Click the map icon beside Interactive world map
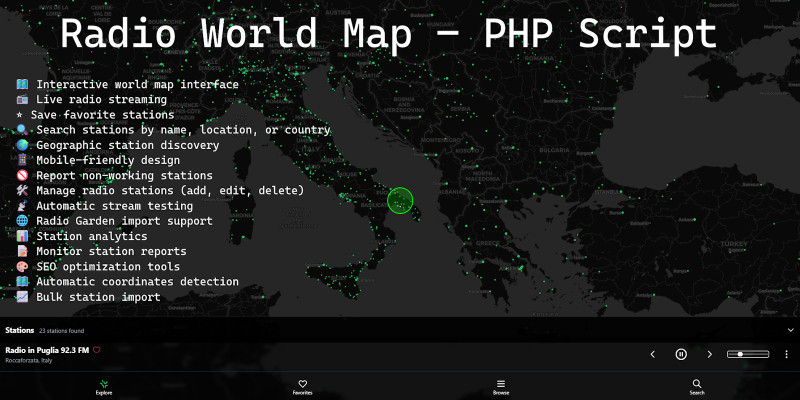This screenshot has width=800, height=400. coord(22,85)
